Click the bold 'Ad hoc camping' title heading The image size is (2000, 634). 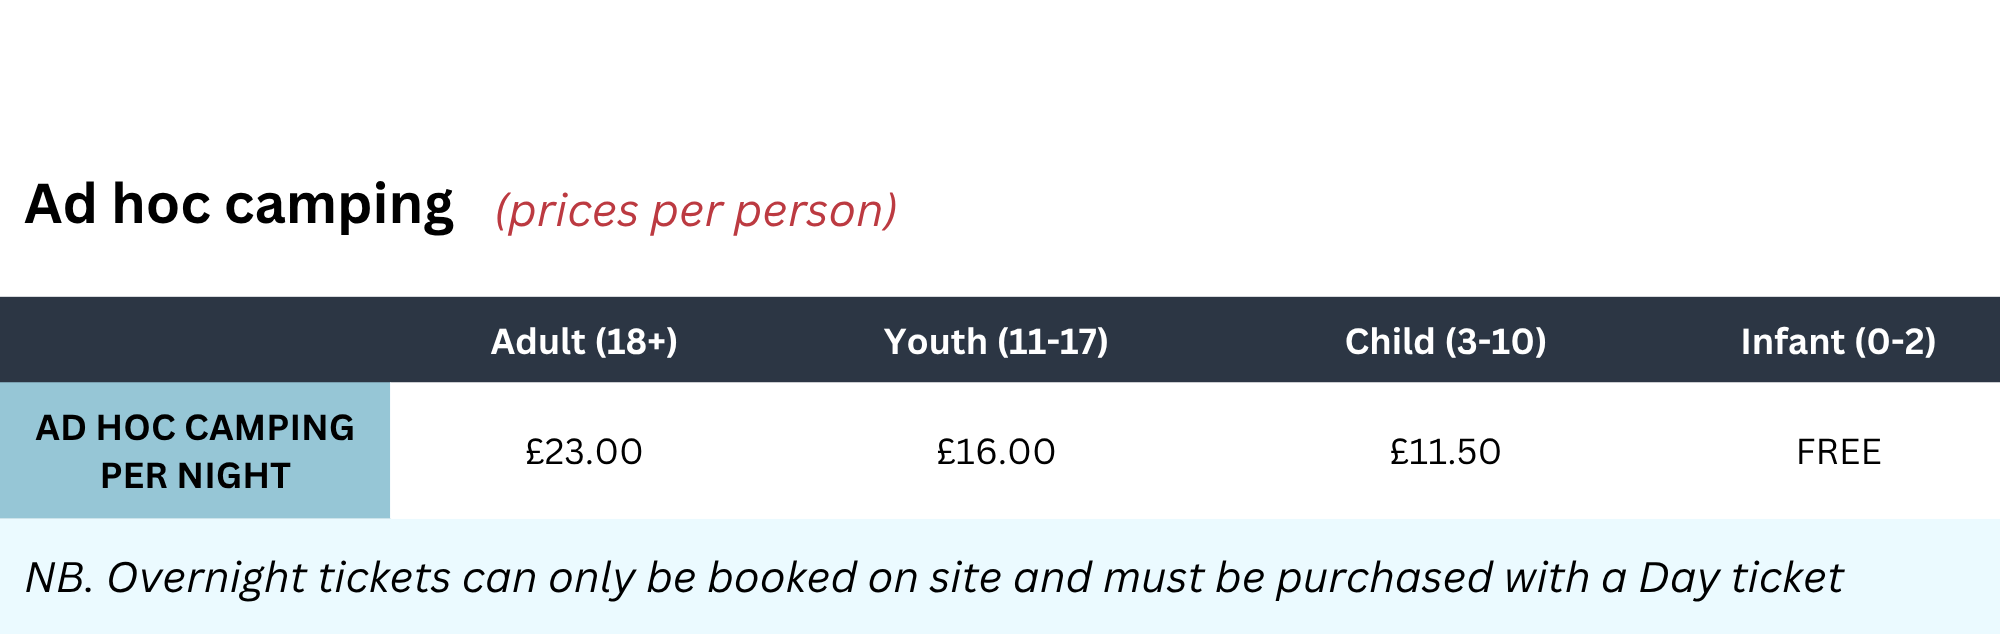(239, 206)
